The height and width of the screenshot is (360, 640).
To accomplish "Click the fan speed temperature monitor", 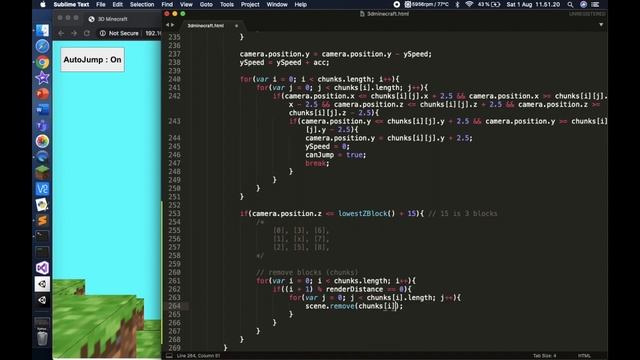I will pyautogui.click(x=427, y=4).
